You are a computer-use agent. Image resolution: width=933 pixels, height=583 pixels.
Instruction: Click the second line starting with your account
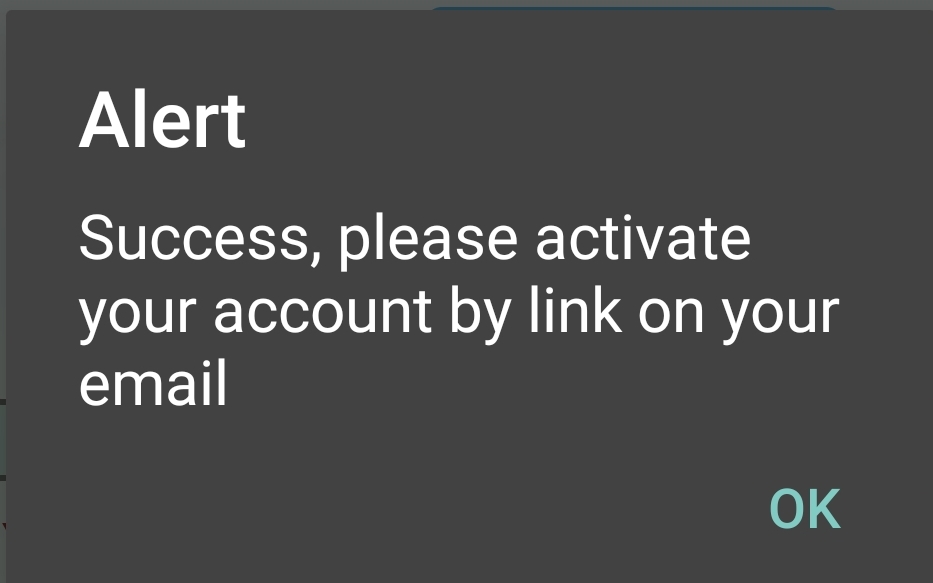[x=459, y=314]
